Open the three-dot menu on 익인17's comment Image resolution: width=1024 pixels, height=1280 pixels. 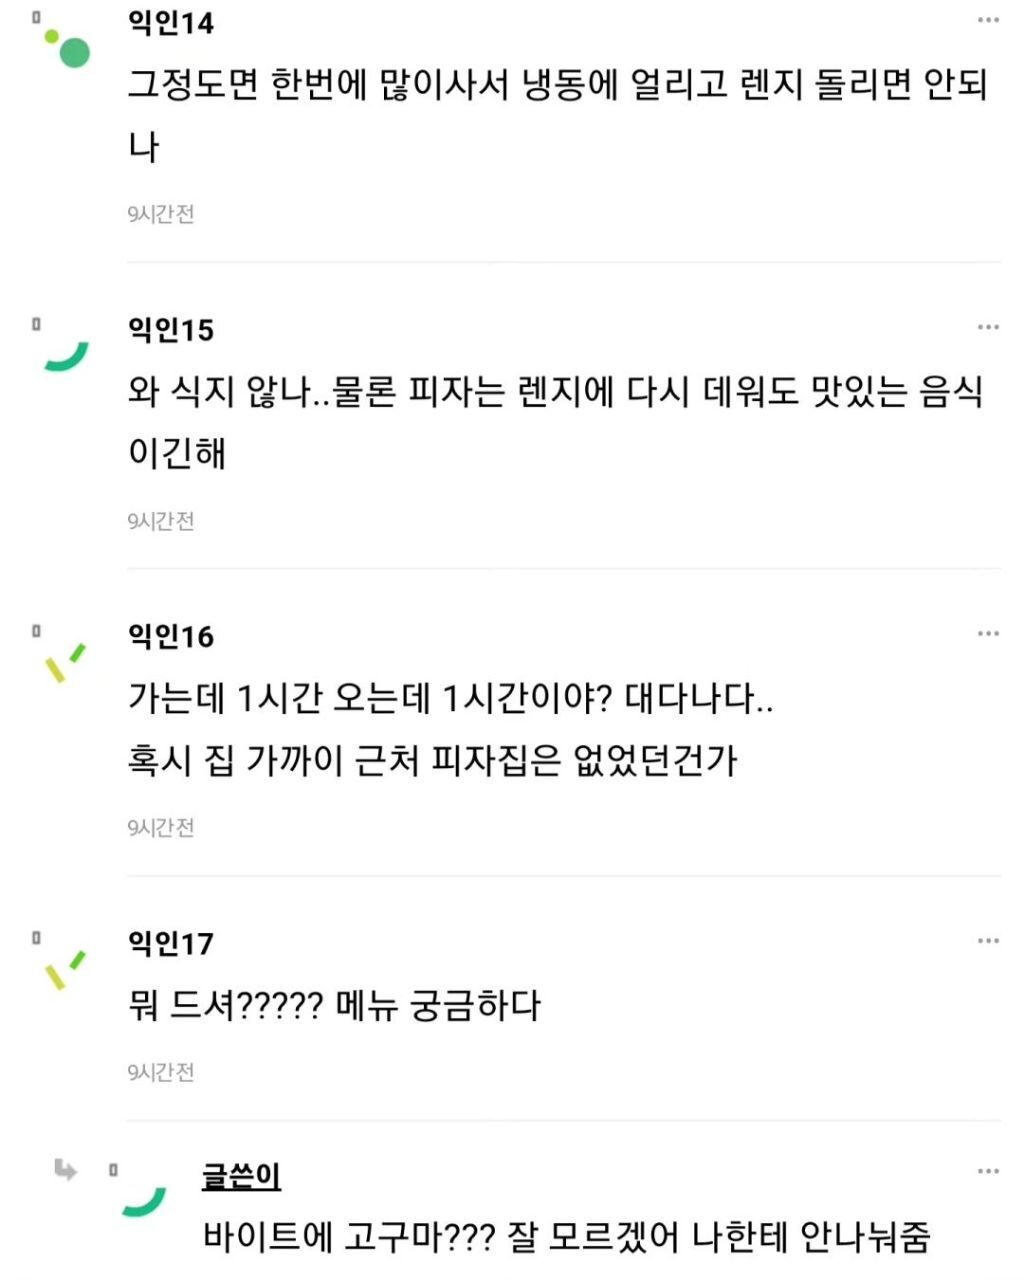[988, 941]
